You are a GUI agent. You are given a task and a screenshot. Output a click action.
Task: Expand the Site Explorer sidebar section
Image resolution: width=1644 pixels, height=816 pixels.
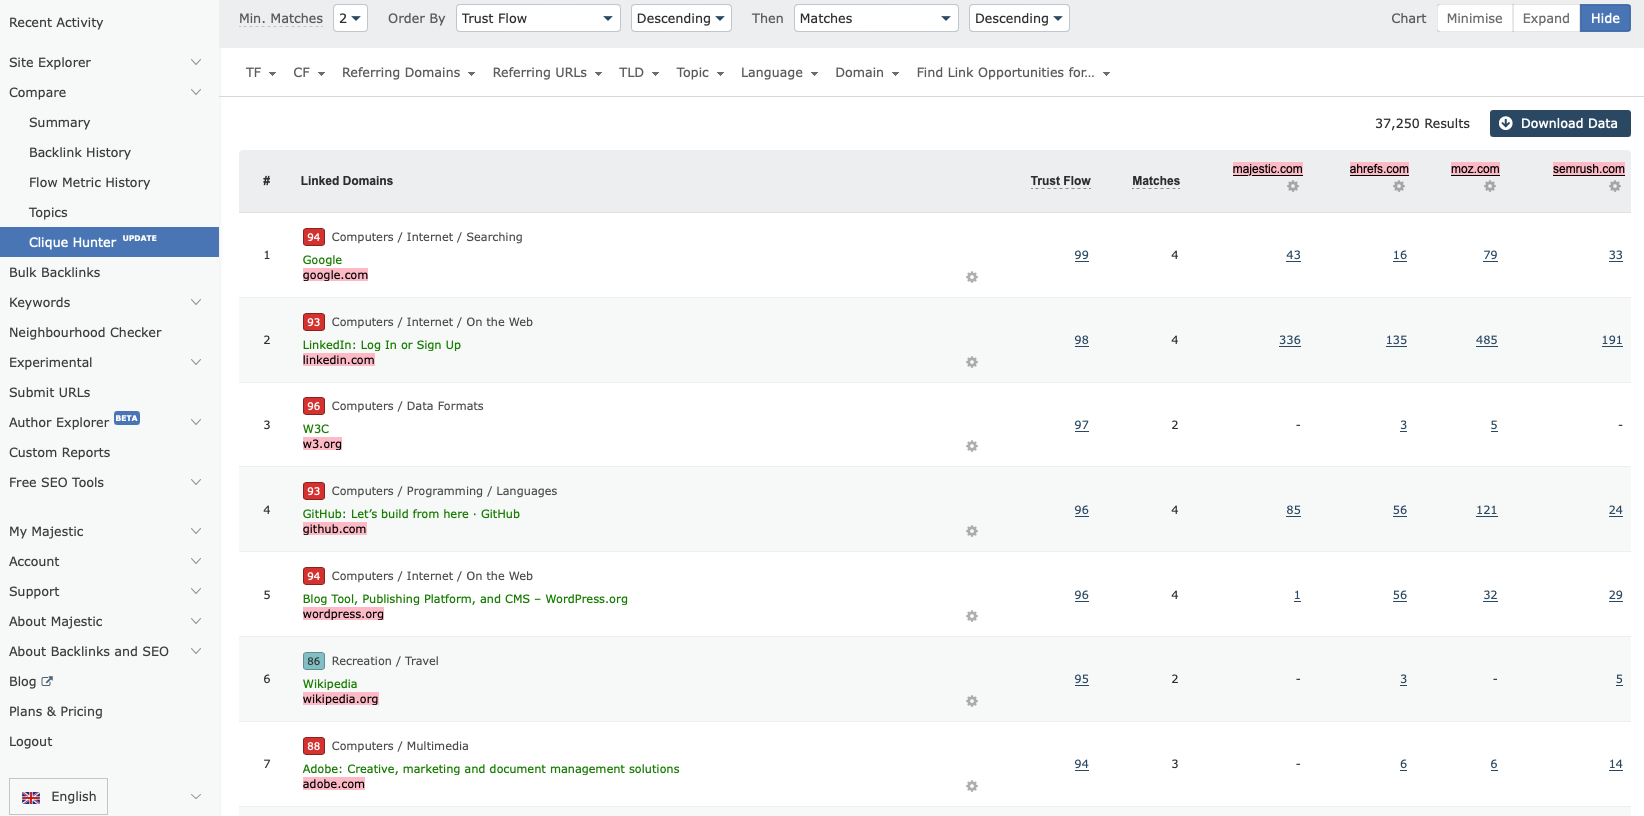105,62
